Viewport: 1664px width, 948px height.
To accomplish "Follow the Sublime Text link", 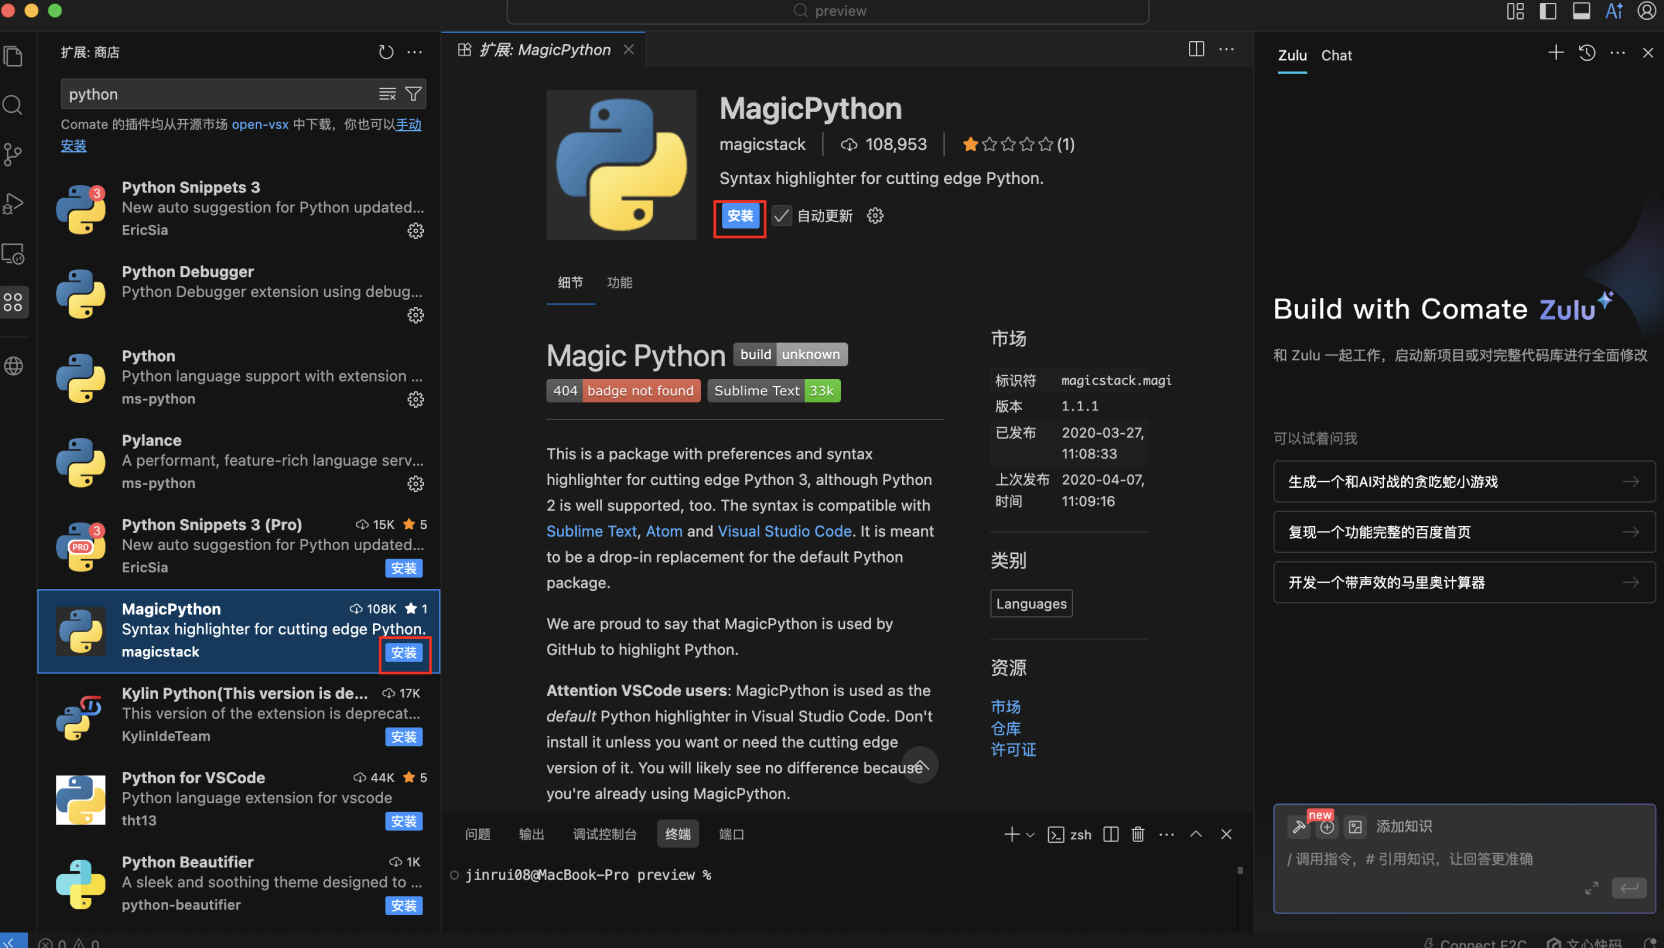I will point(591,532).
